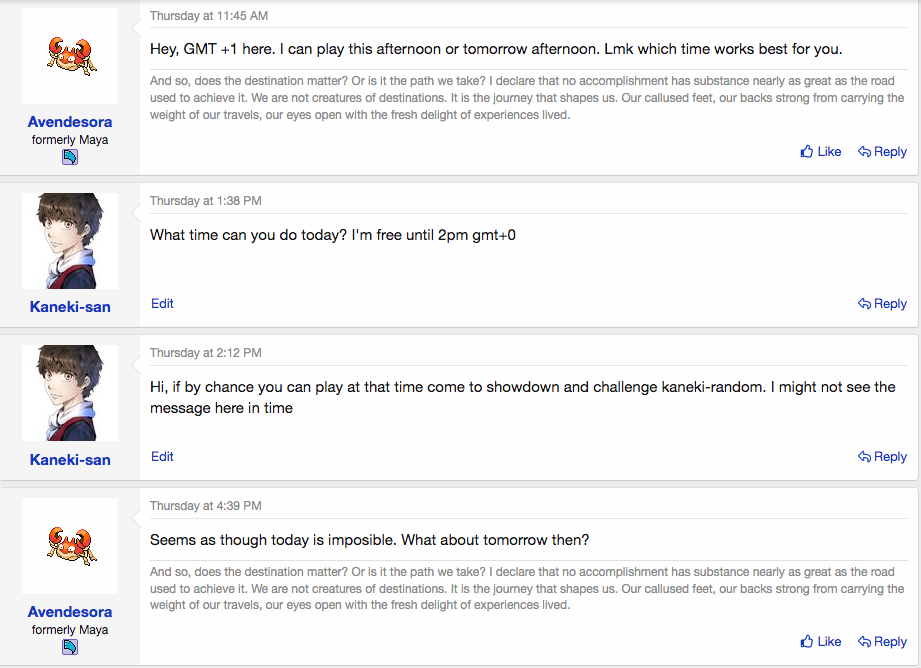Click Kaneki-san's avatar in 1:38 PM post
921x668 pixels.
click(x=70, y=241)
